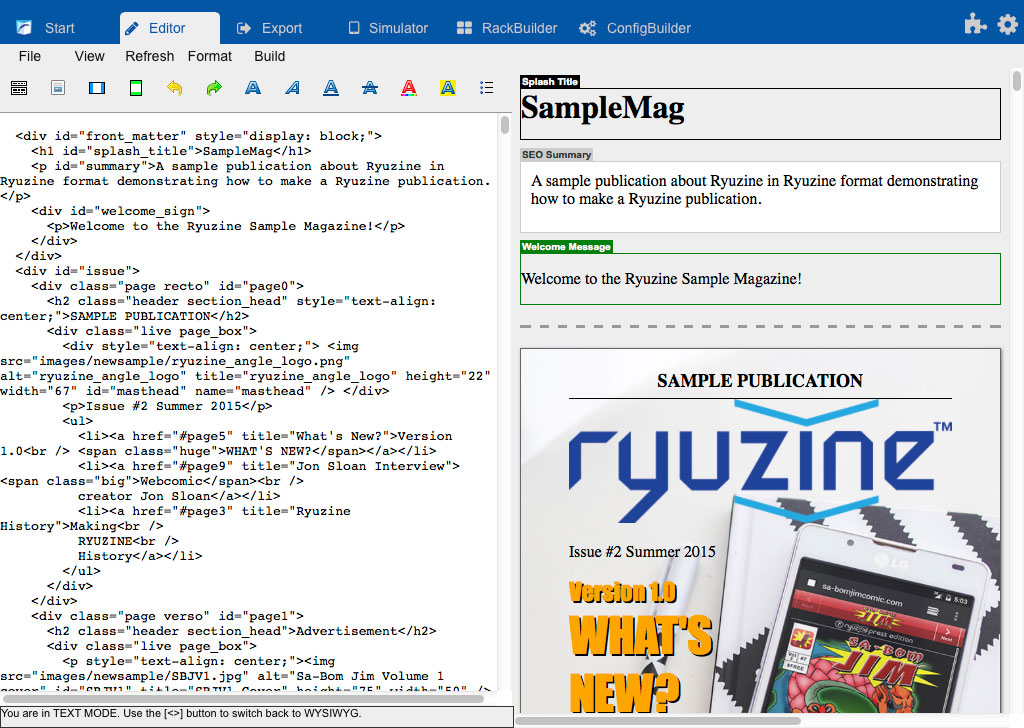Toggle the blue column layout view icon
Image resolution: width=1024 pixels, height=728 pixels.
[97, 88]
